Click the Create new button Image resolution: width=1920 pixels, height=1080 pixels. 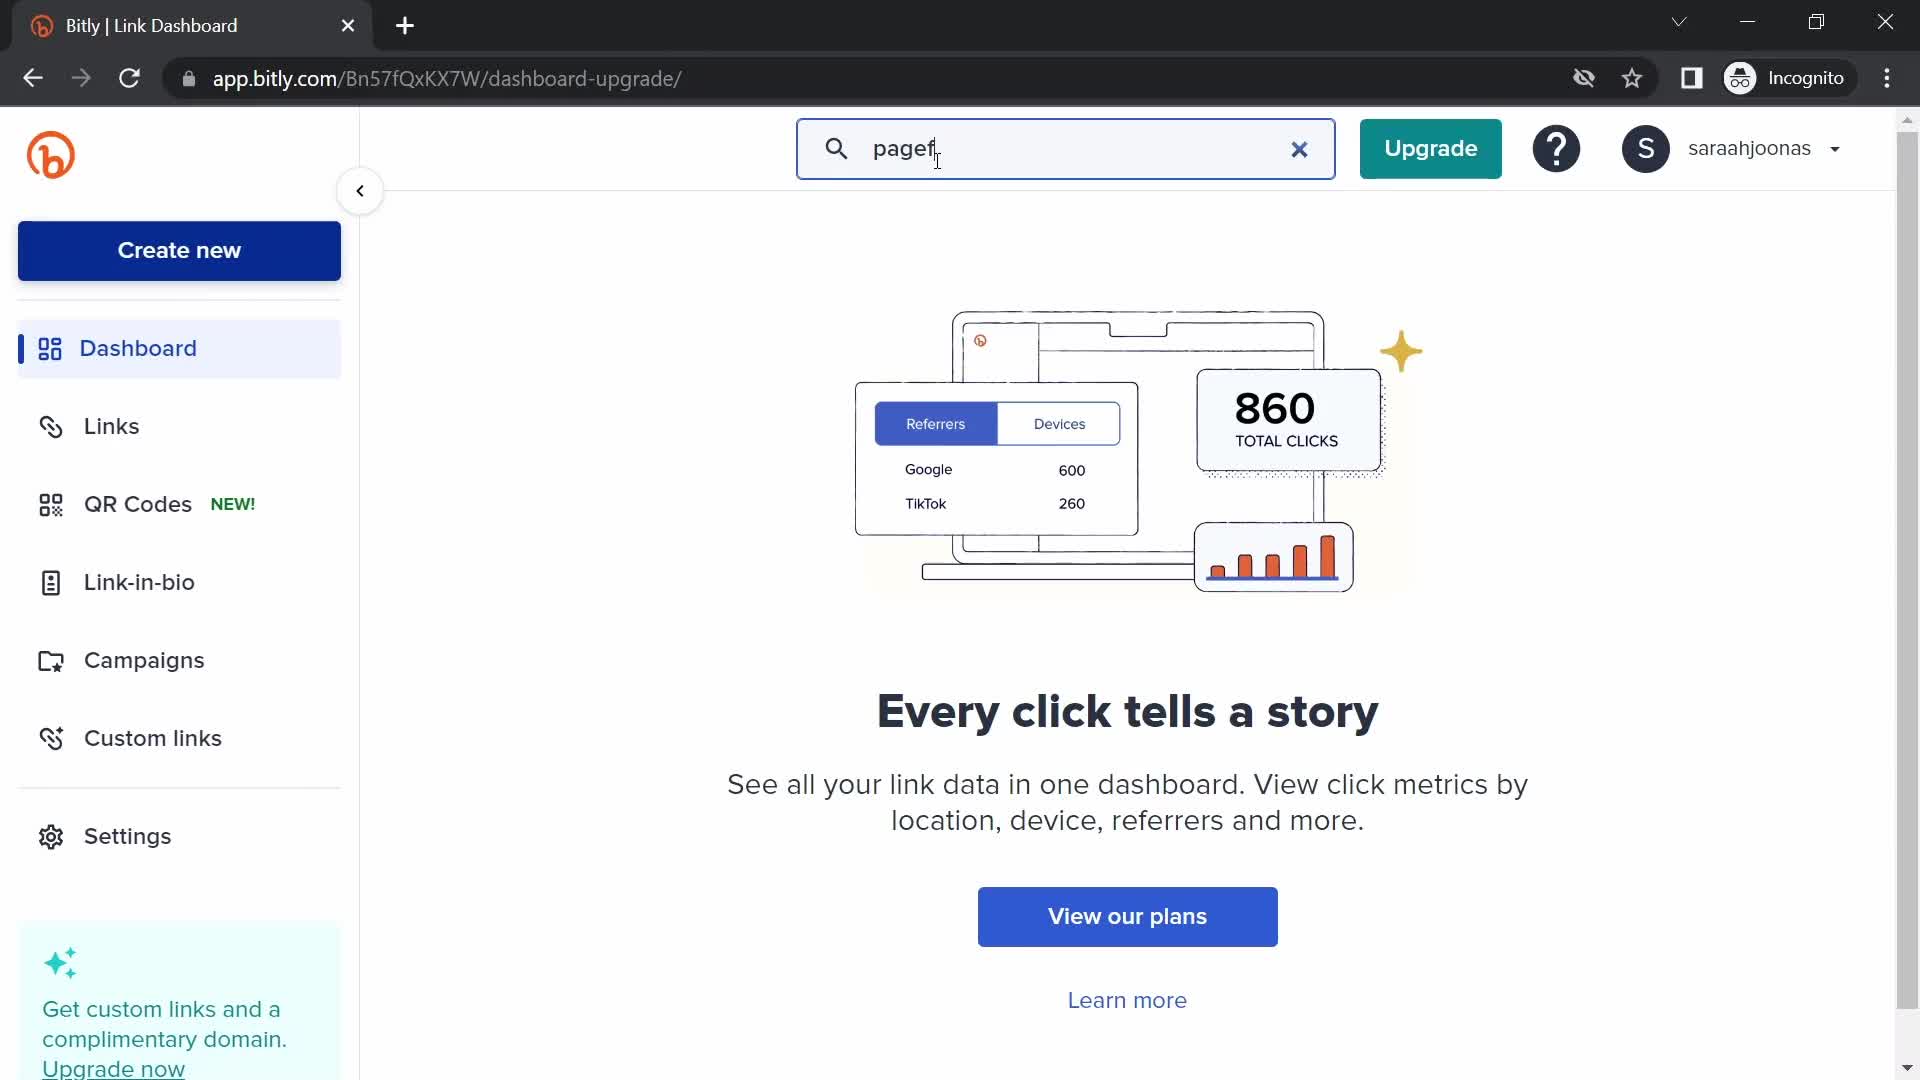coord(179,251)
